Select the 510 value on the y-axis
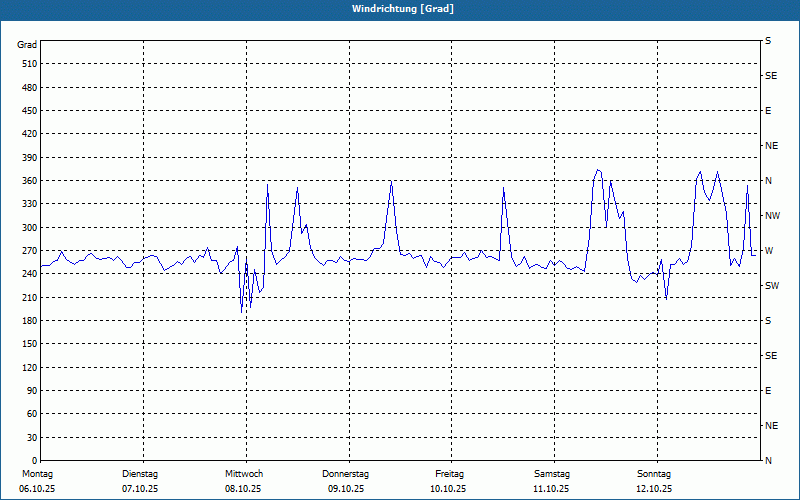This screenshot has height=500, width=800. coord(27,64)
